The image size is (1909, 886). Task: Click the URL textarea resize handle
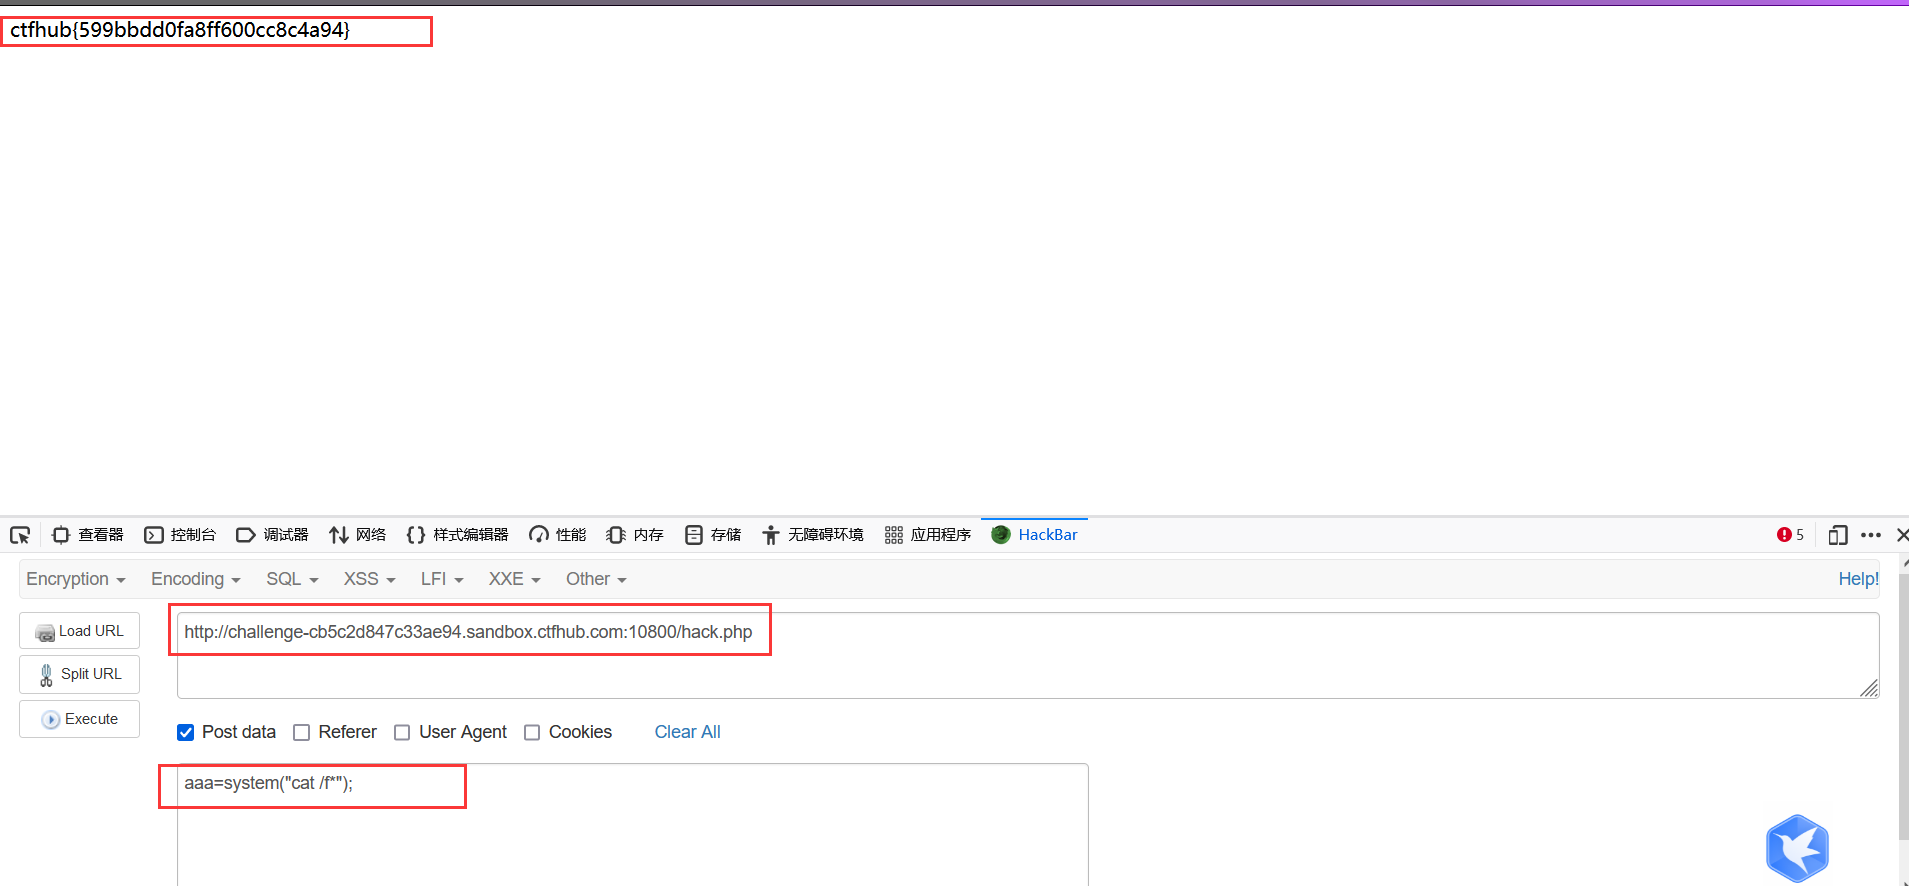pos(1869,688)
